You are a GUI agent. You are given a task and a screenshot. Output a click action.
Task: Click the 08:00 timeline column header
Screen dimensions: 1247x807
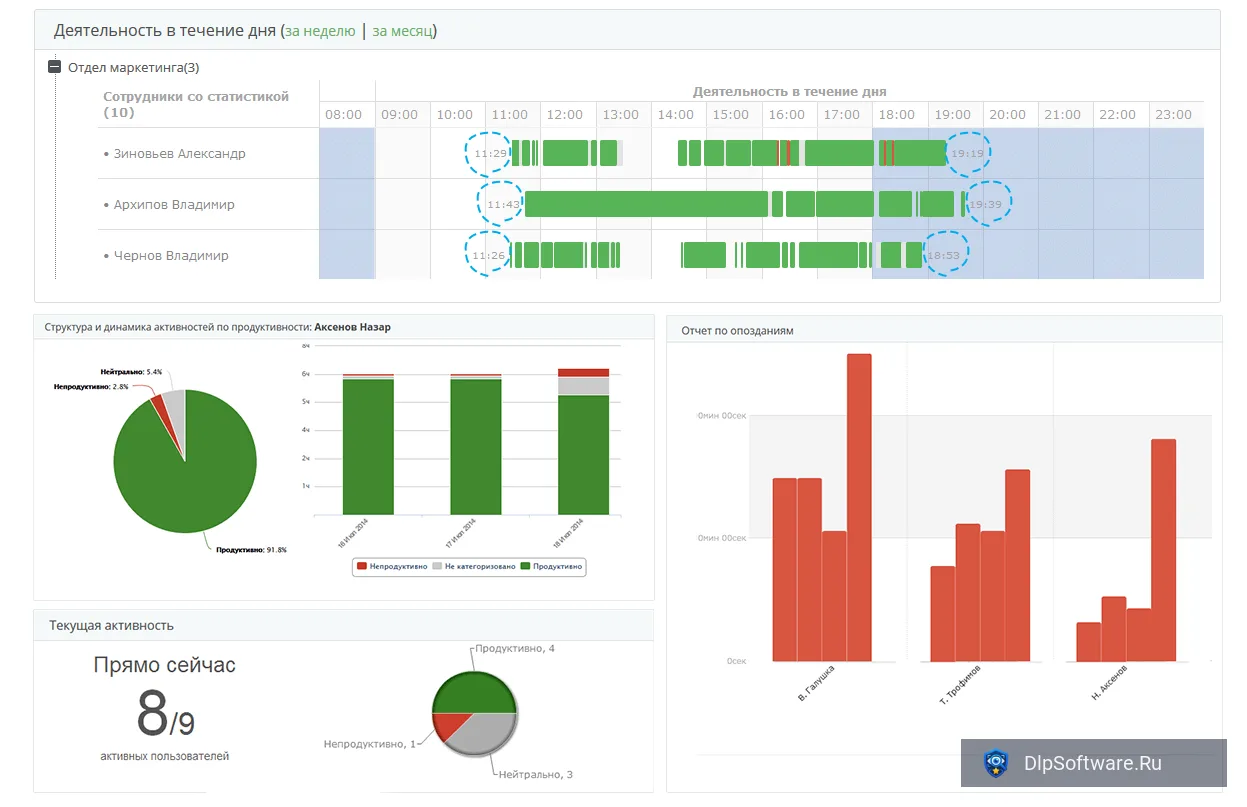coord(344,115)
